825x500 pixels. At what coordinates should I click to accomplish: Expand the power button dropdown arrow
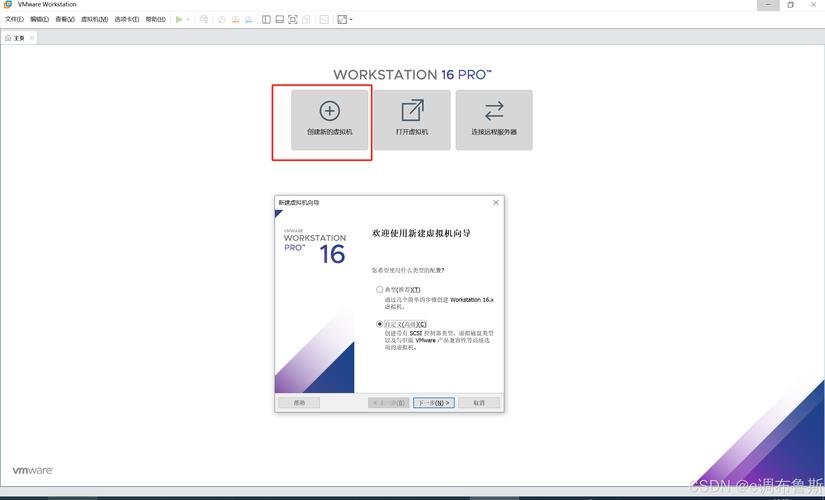pyautogui.click(x=189, y=19)
